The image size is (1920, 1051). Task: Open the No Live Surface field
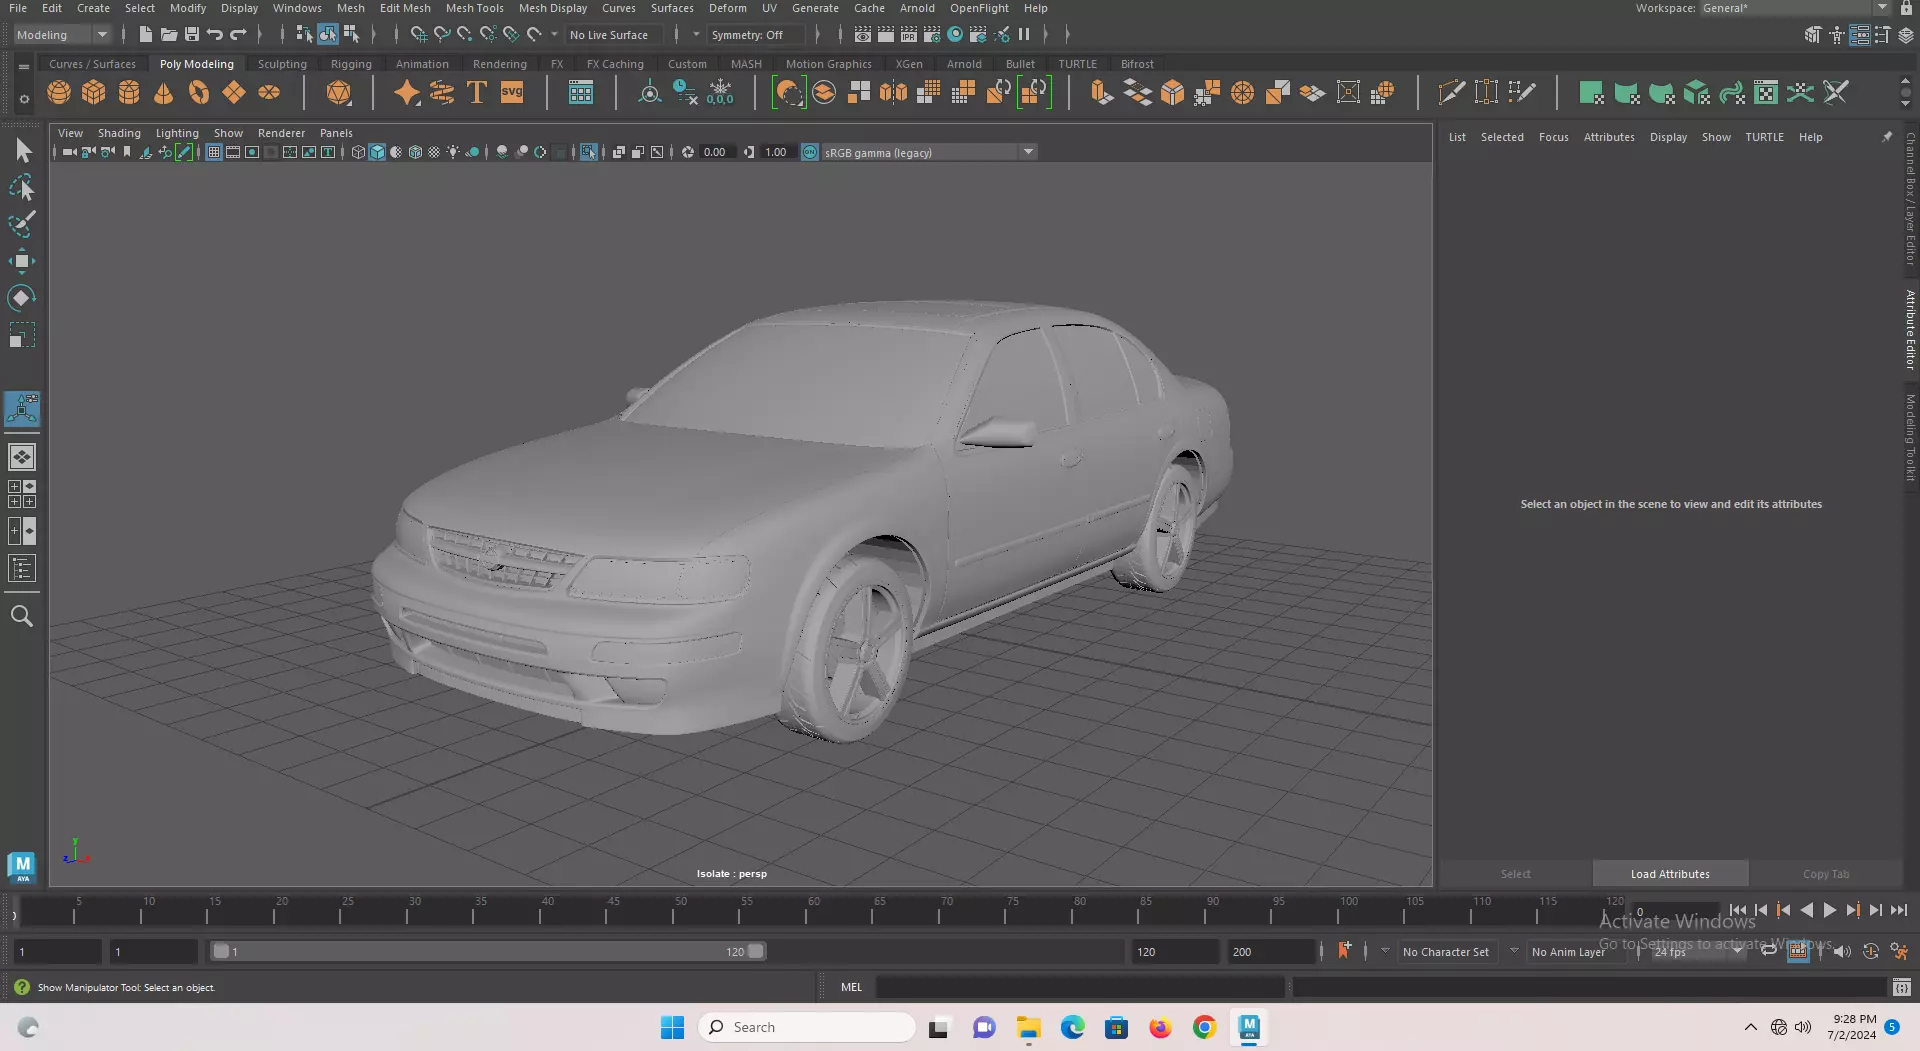pyautogui.click(x=613, y=34)
